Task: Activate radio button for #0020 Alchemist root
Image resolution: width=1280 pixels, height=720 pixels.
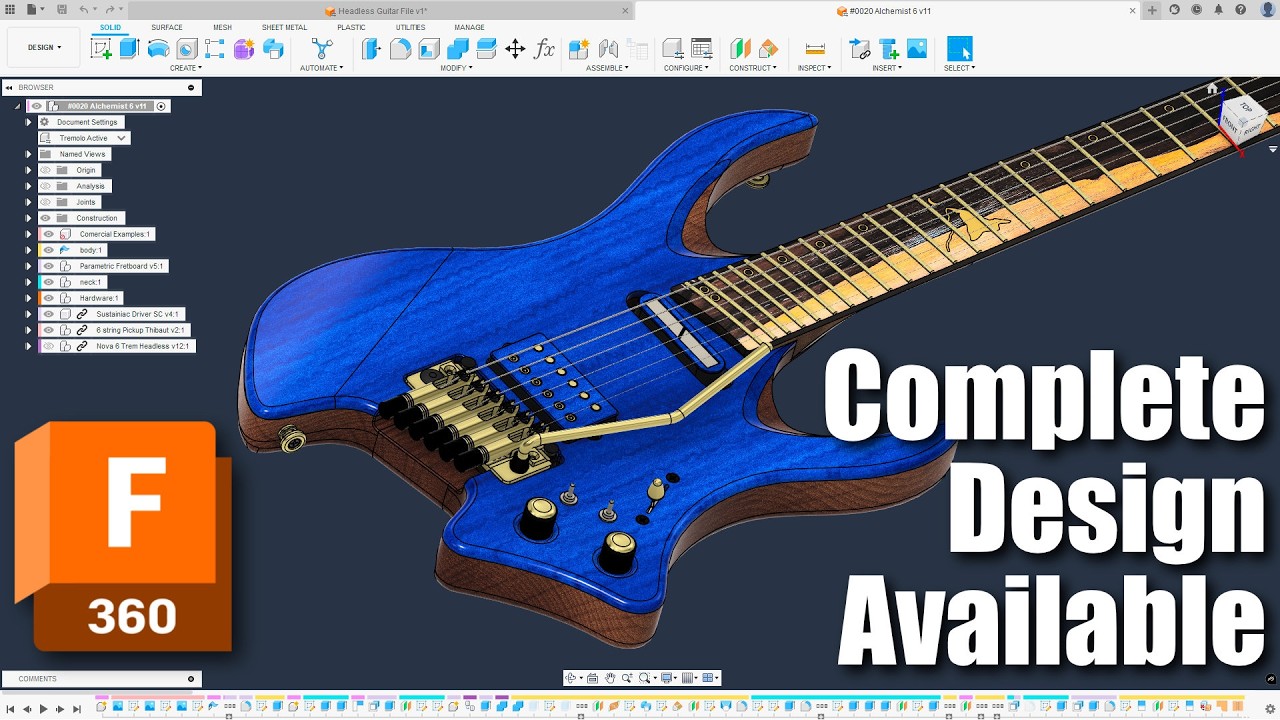Action: click(x=161, y=106)
